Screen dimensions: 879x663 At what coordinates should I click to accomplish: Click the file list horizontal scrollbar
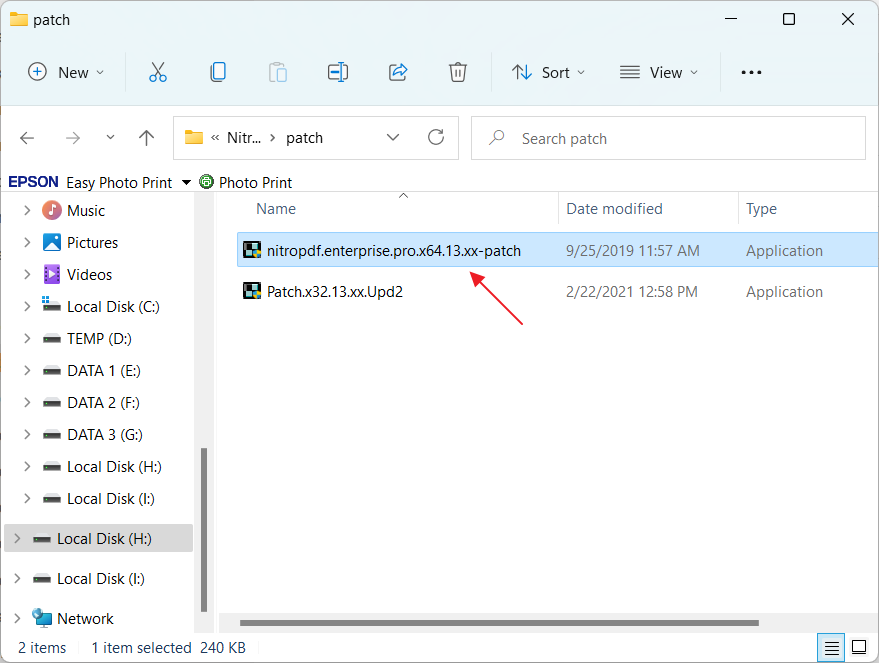point(499,623)
